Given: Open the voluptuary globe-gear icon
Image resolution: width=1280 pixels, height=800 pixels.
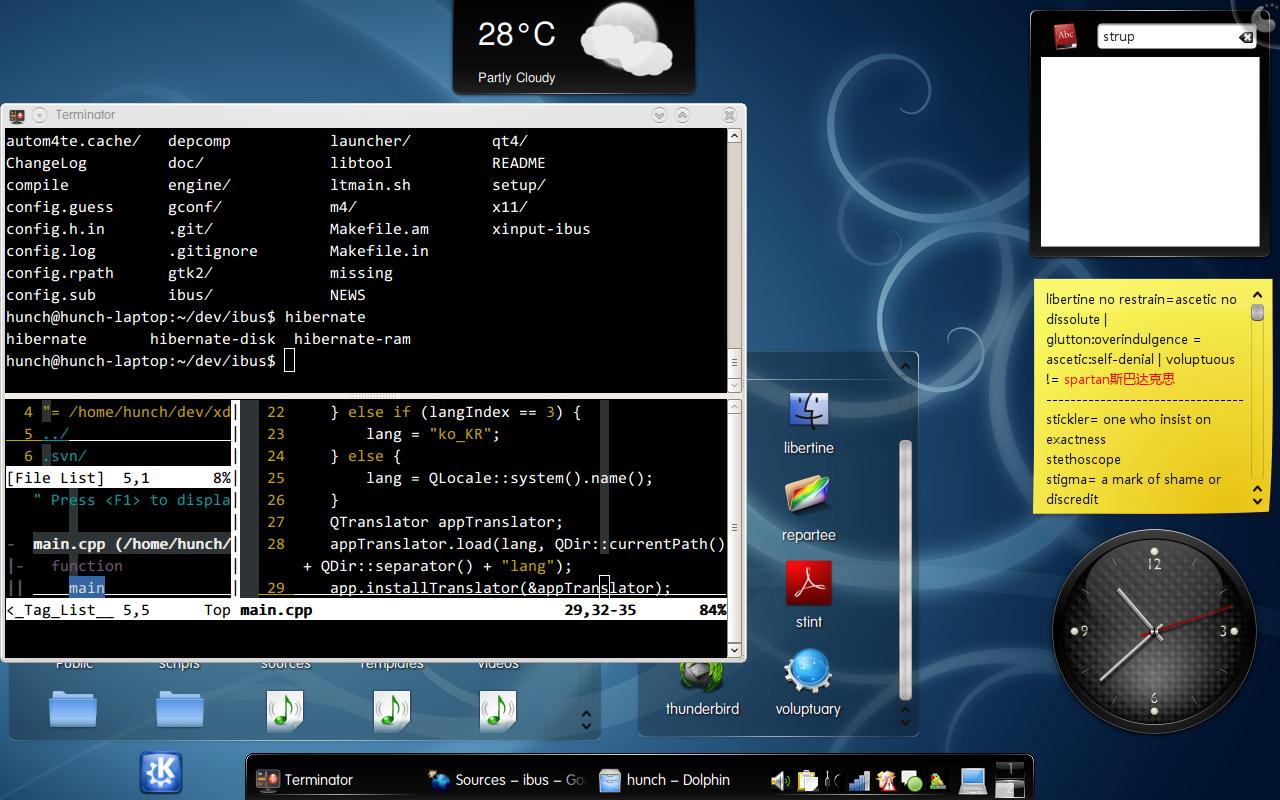Looking at the screenshot, I should coord(808,671).
